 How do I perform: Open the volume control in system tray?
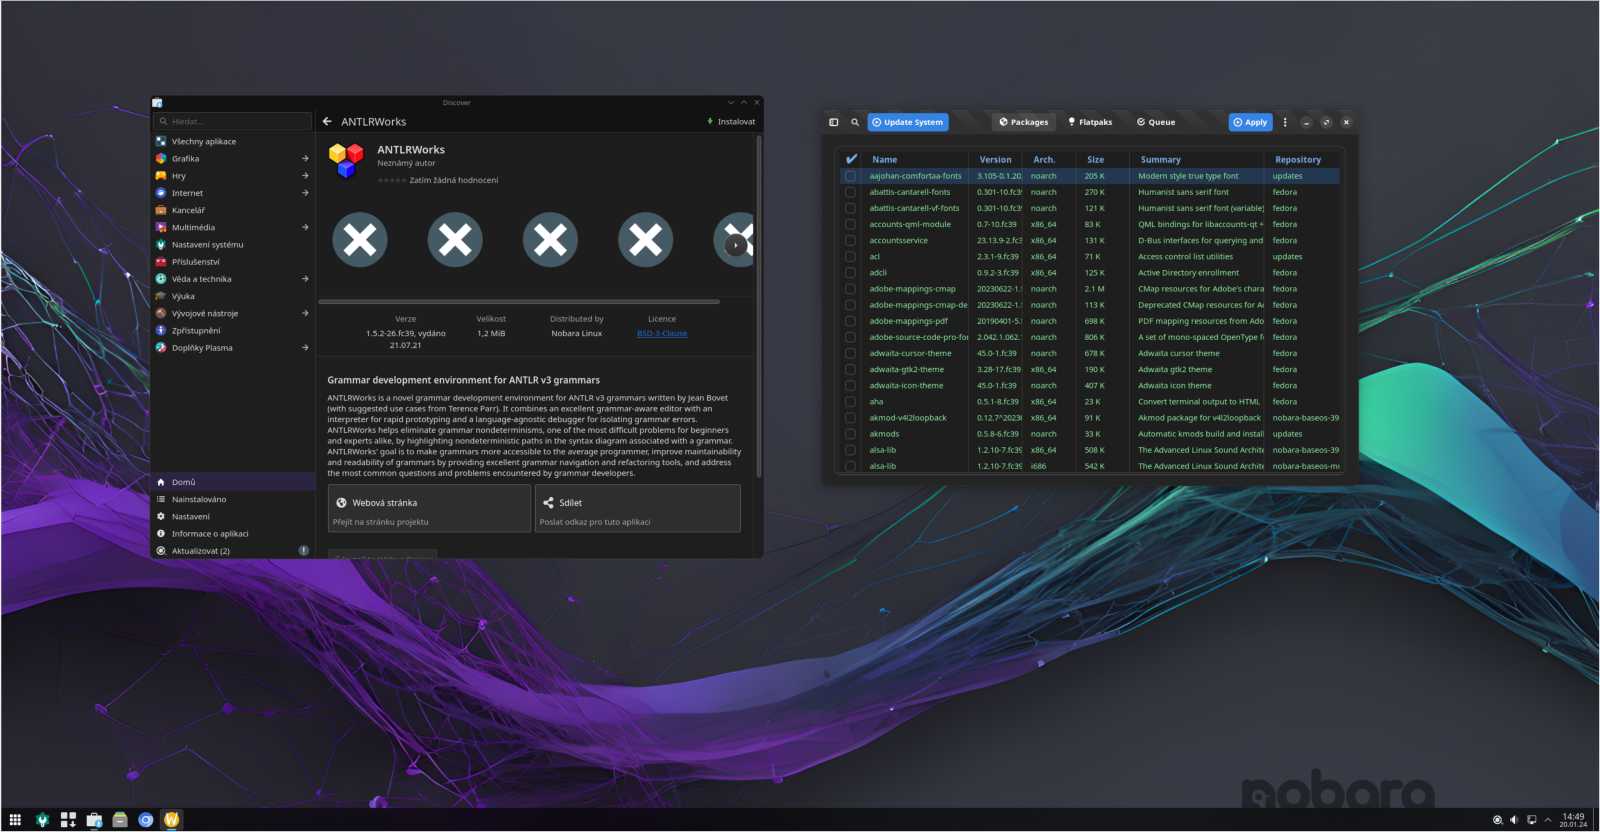(x=1514, y=820)
